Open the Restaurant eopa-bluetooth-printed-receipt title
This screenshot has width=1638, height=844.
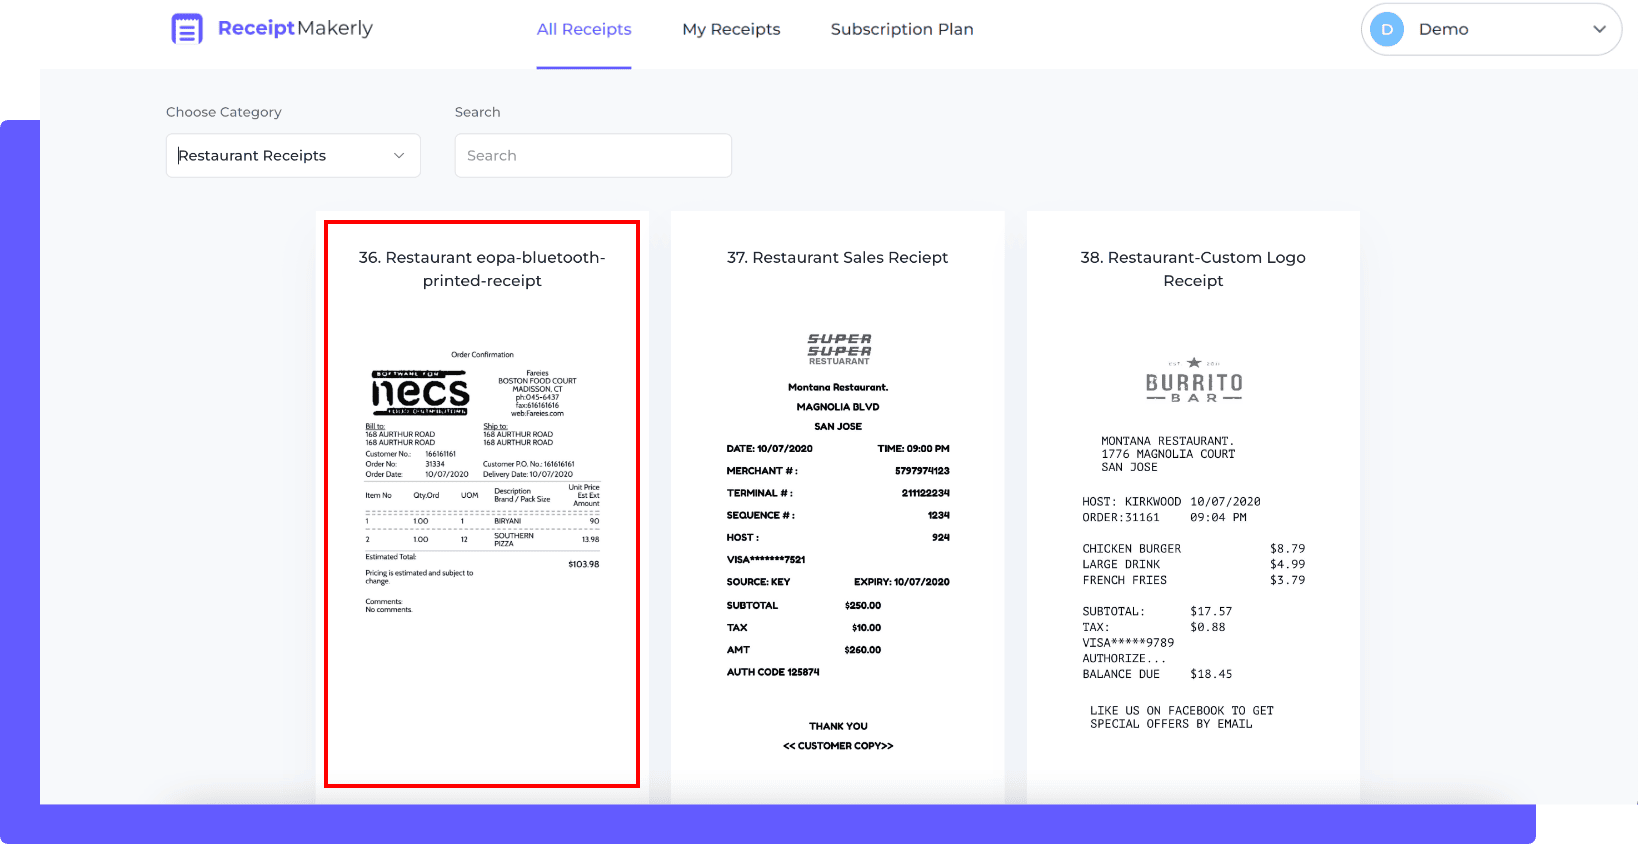[x=482, y=269]
